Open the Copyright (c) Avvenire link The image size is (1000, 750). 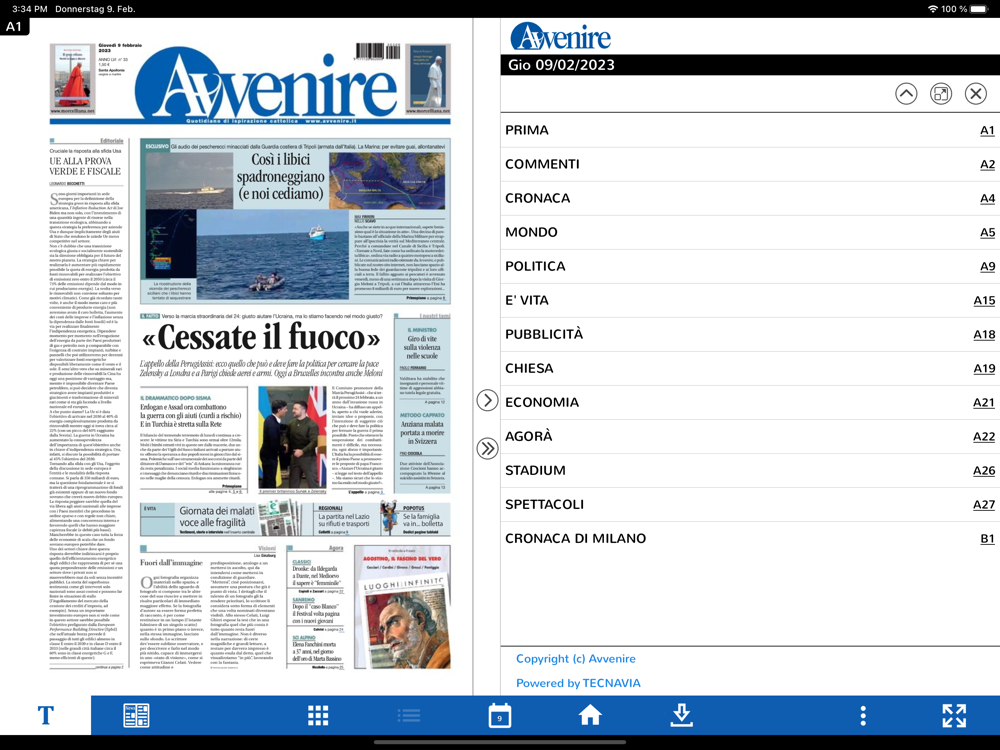click(575, 659)
